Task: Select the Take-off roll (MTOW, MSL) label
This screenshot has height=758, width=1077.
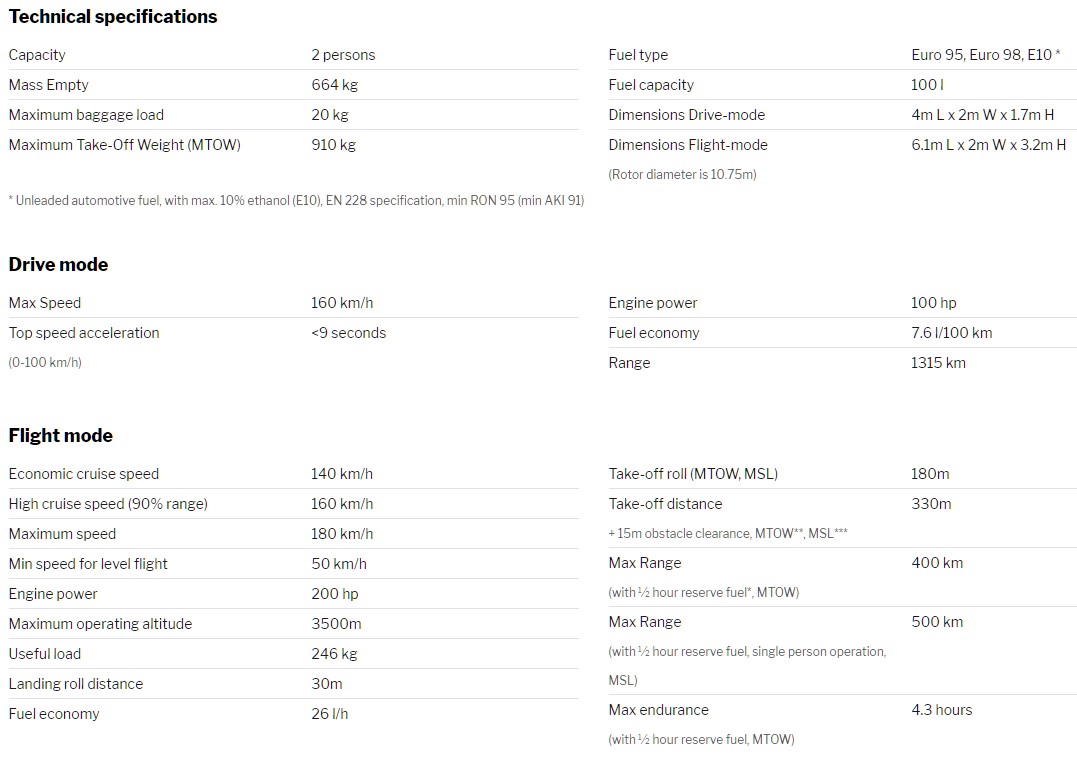Action: pos(693,474)
